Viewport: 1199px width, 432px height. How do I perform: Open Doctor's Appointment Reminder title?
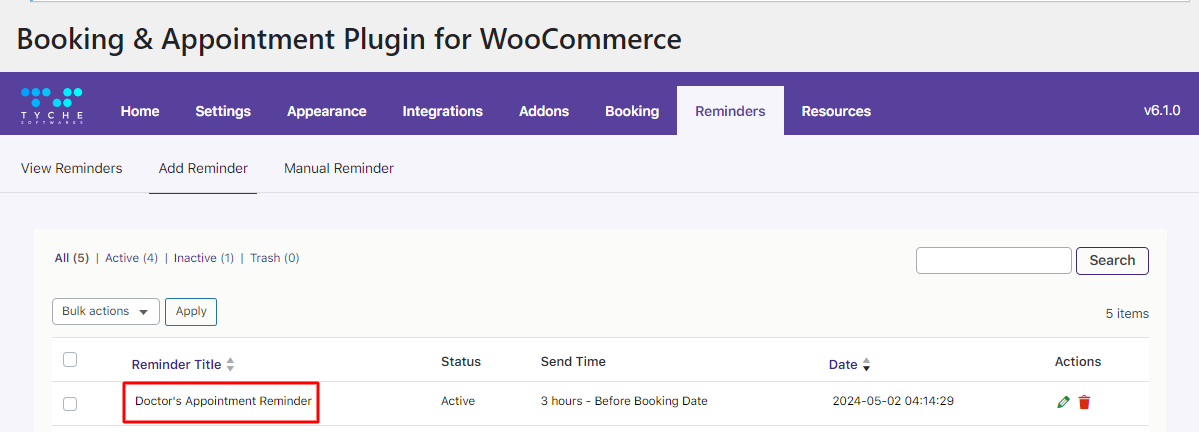pos(223,401)
